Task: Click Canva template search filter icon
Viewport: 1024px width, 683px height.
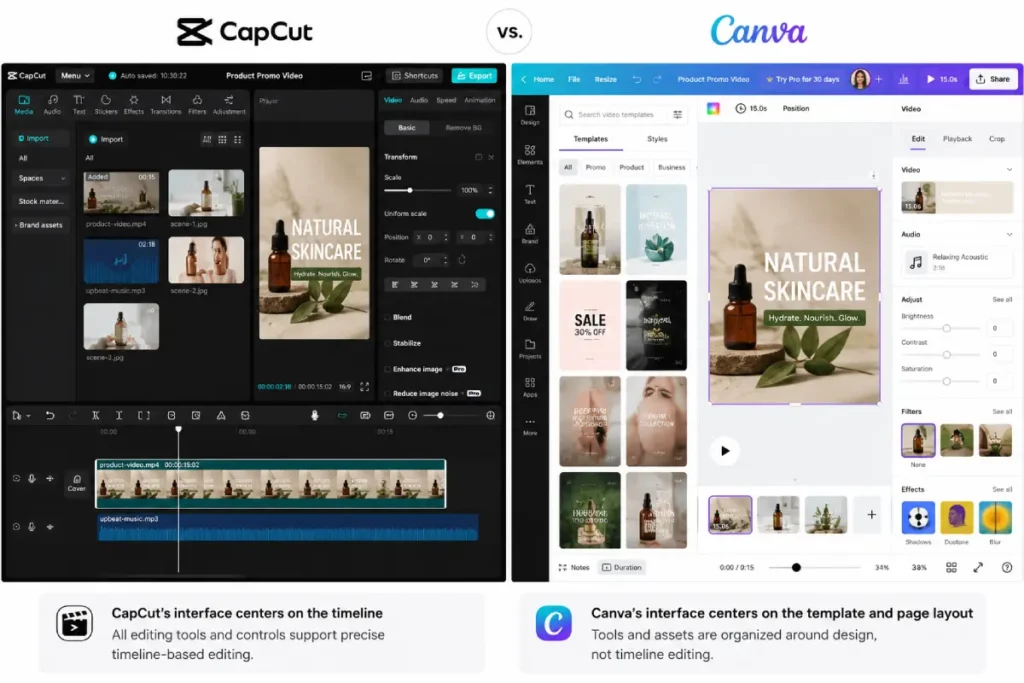Action: pos(677,114)
